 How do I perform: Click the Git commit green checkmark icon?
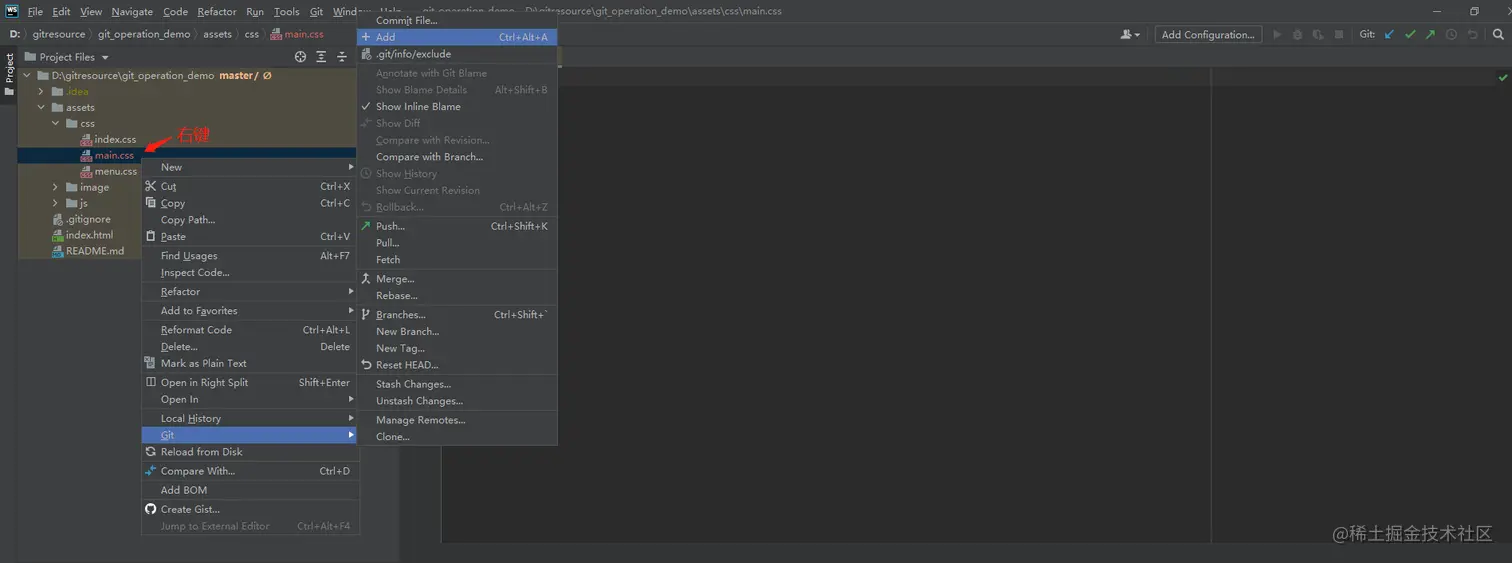1410,34
